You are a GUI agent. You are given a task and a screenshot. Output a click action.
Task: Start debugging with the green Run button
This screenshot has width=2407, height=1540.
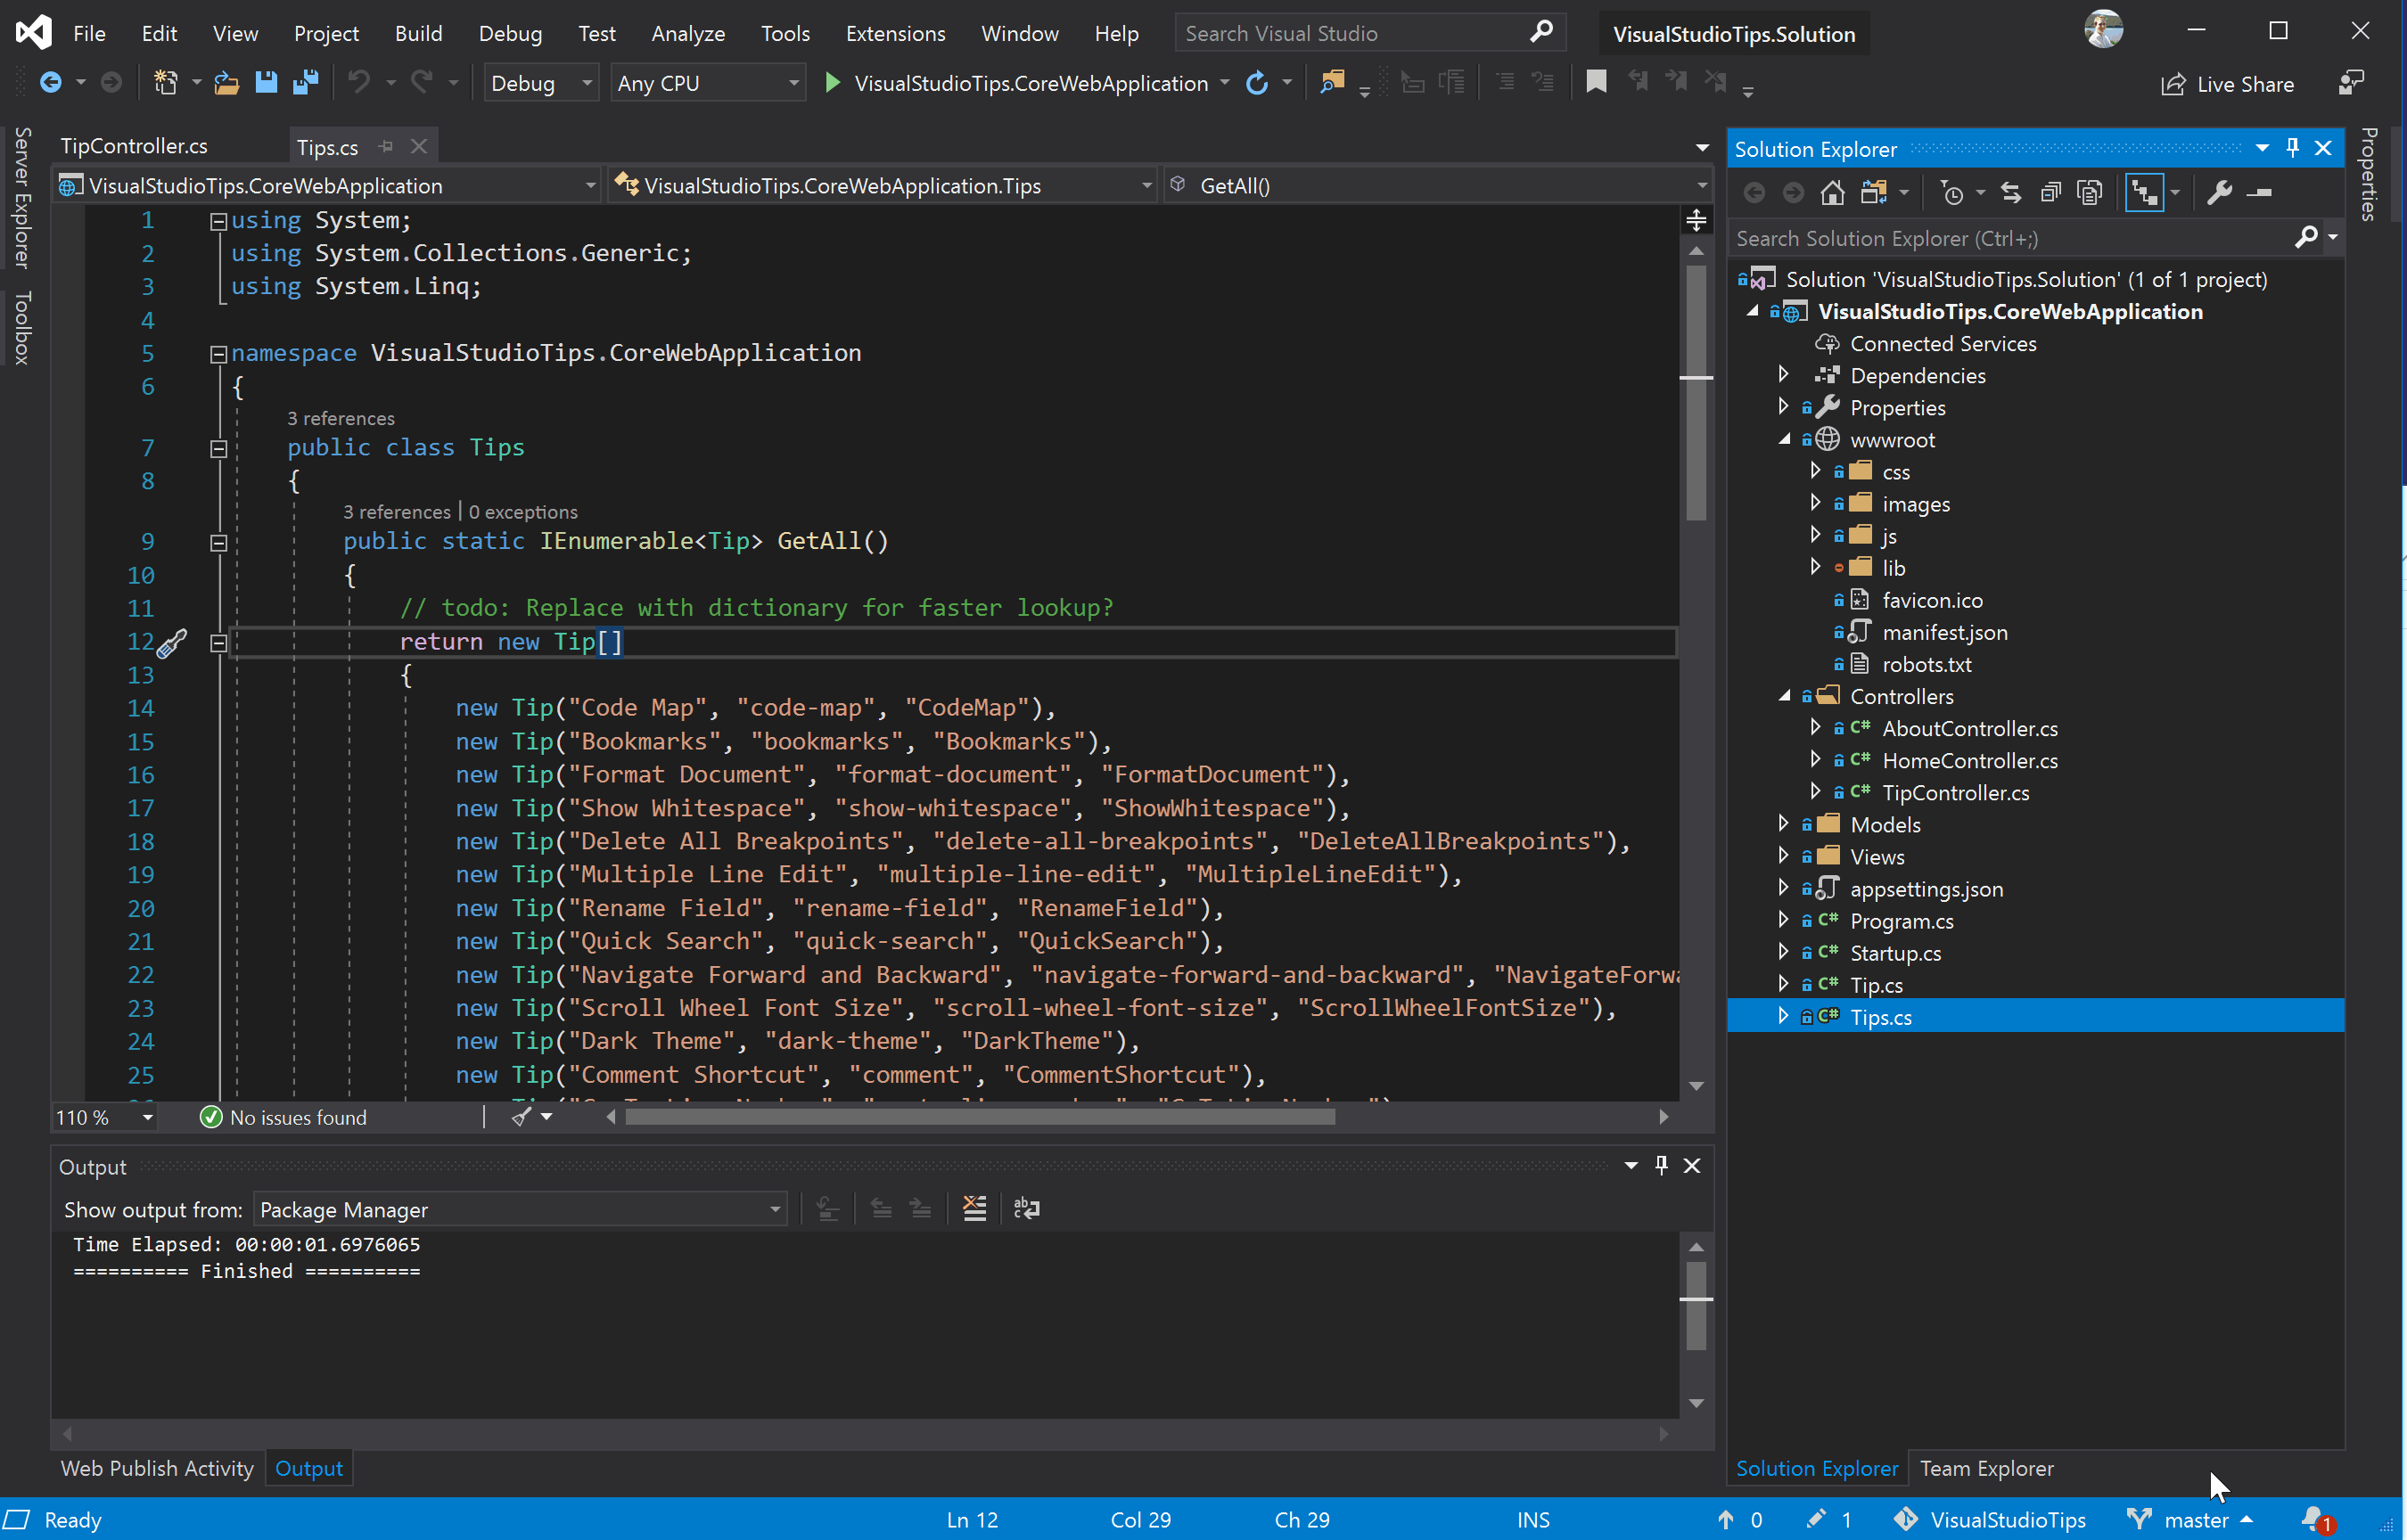pos(832,83)
